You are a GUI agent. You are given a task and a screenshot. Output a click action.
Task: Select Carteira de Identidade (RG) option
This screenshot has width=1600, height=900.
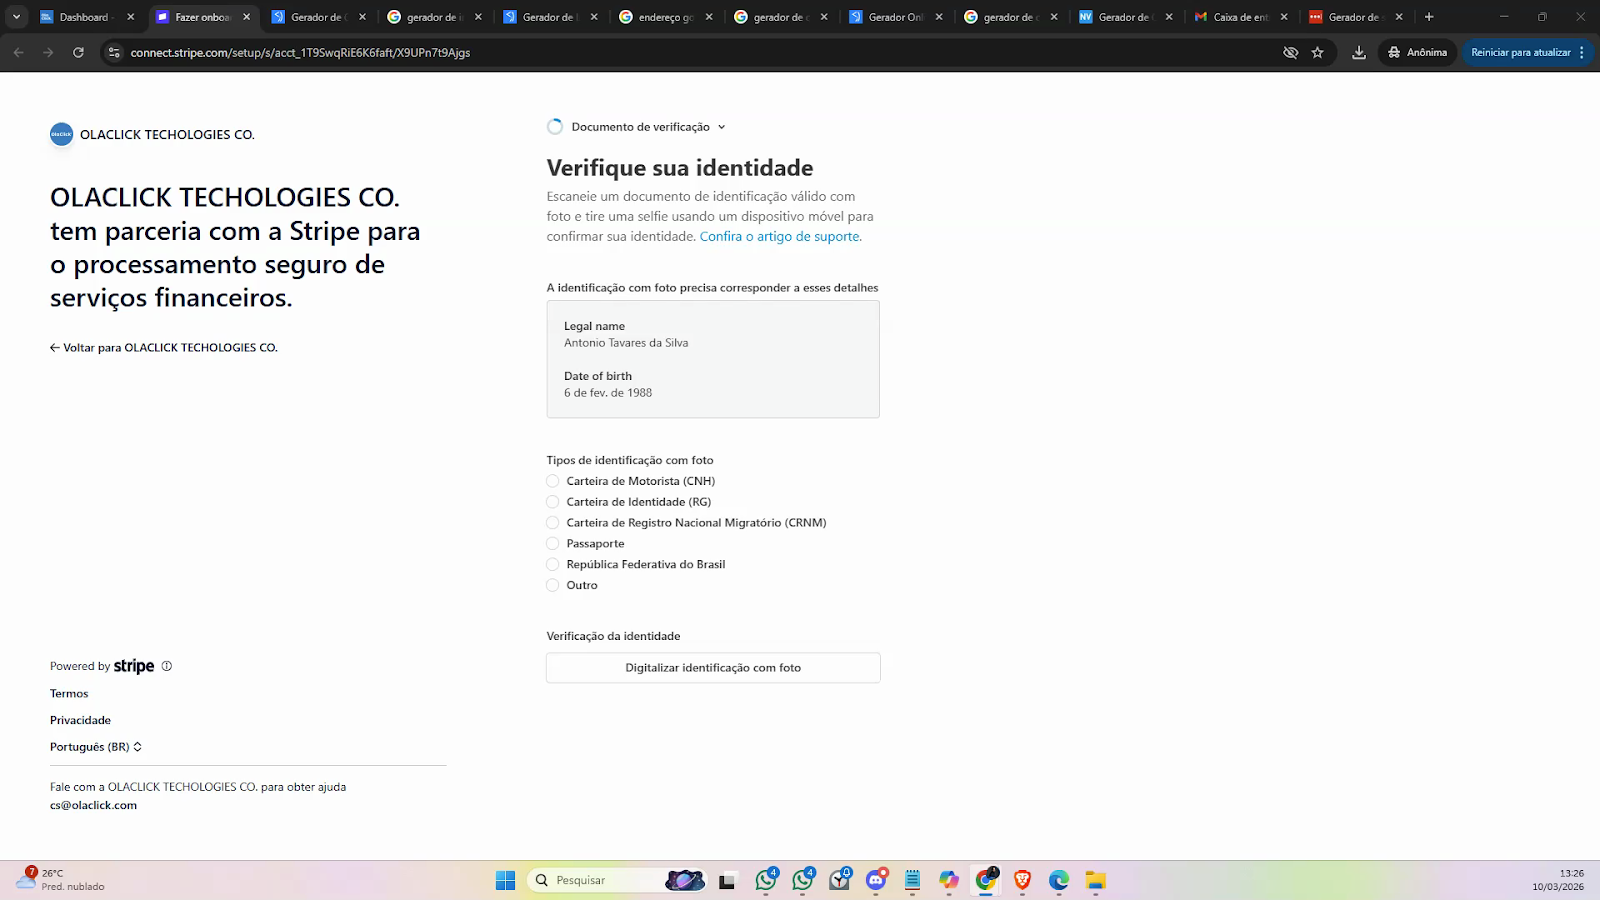(x=553, y=502)
